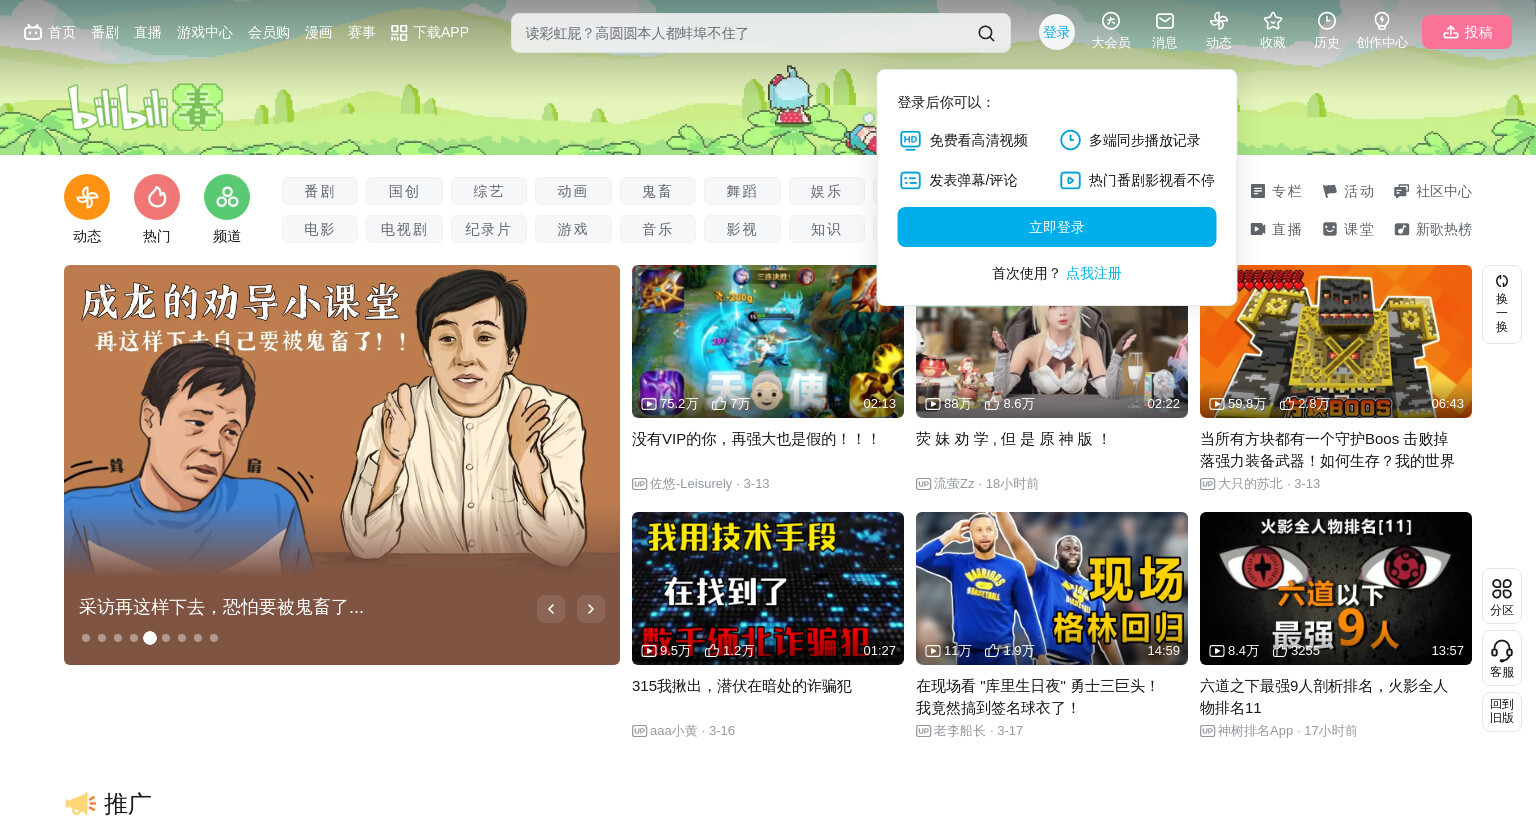Select the 综艺 category tag

489,191
